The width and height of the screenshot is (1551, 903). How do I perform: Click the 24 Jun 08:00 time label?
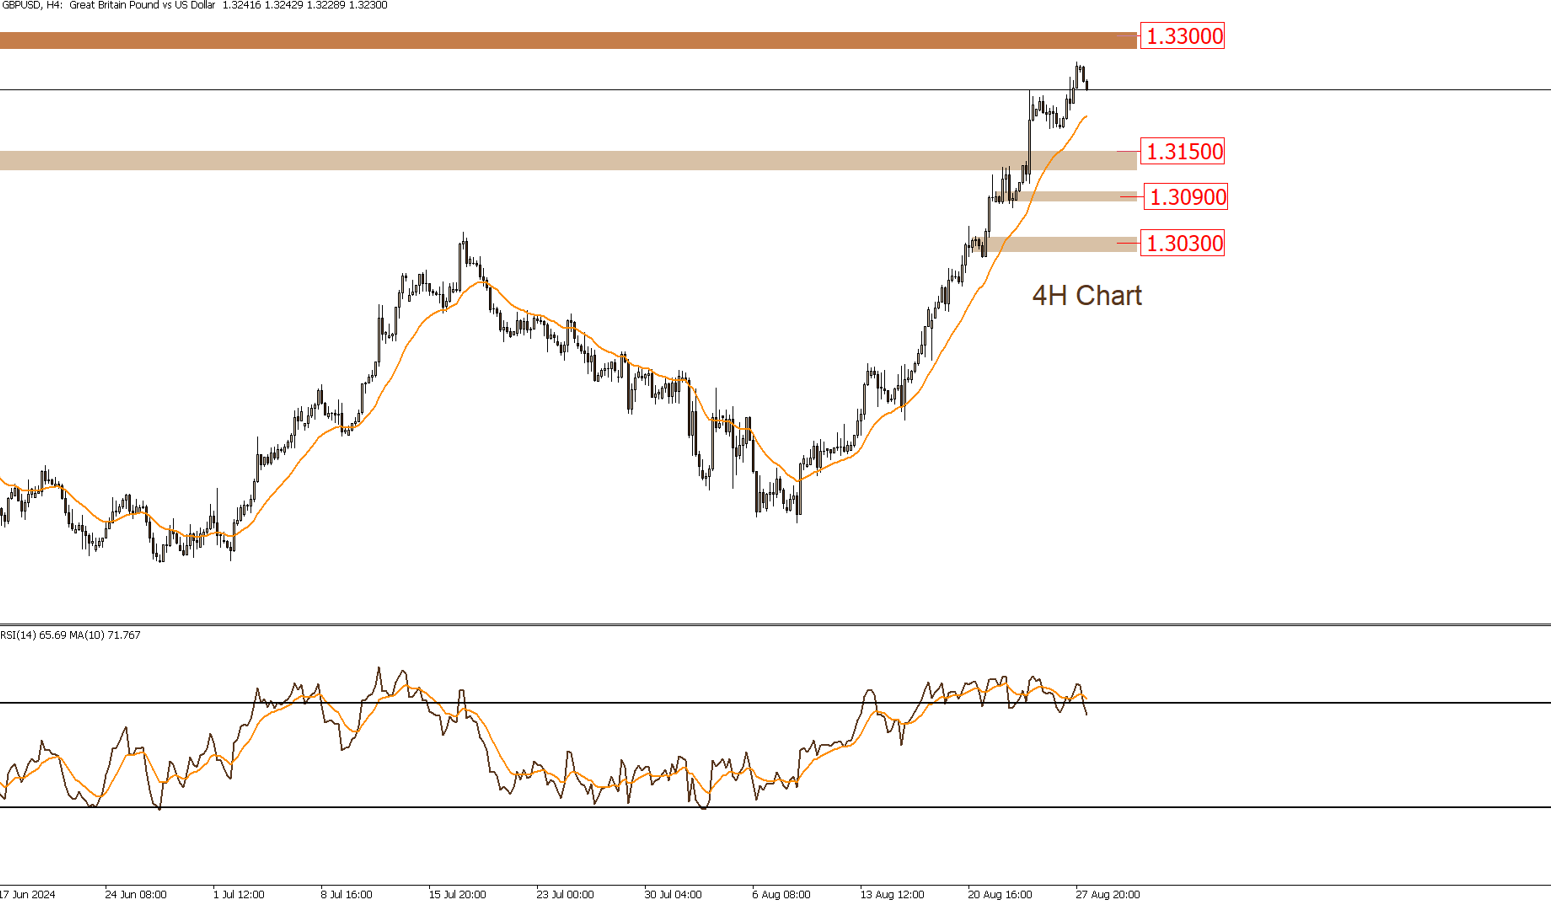pos(135,894)
